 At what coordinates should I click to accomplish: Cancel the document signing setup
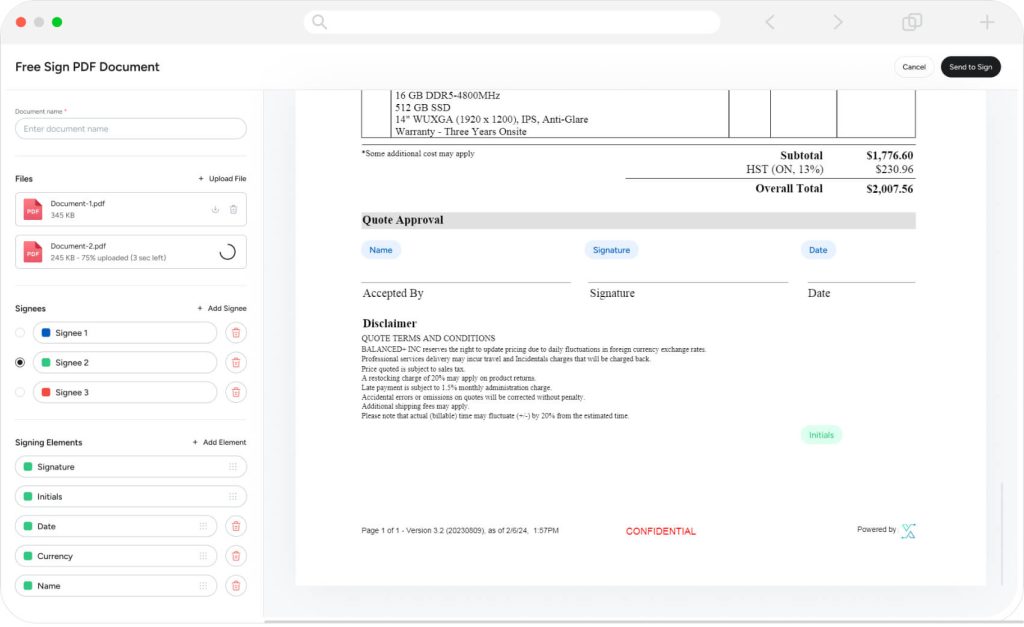pyautogui.click(x=913, y=66)
